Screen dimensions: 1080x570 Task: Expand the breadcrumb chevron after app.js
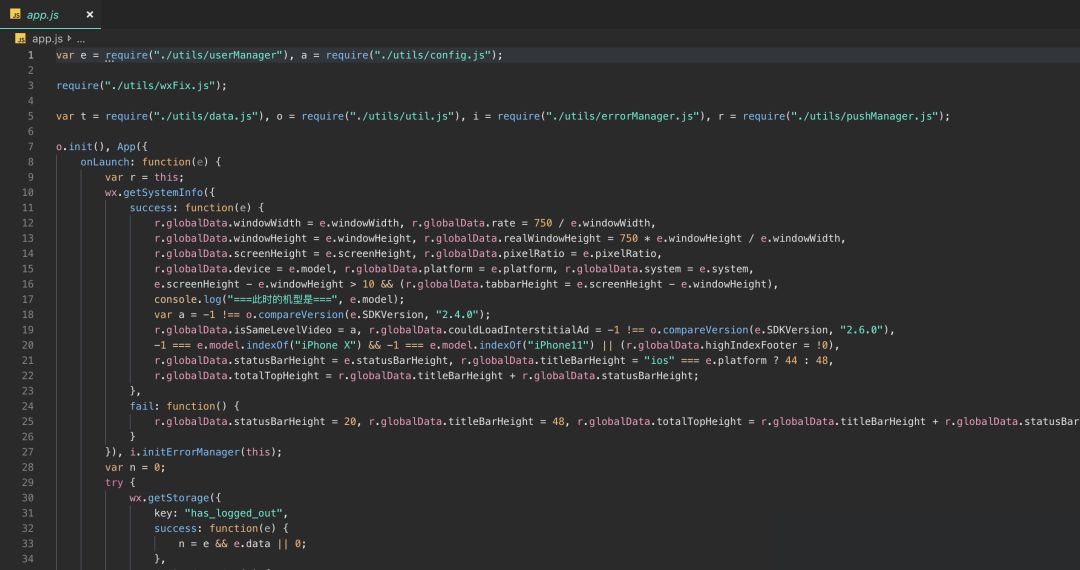70,39
